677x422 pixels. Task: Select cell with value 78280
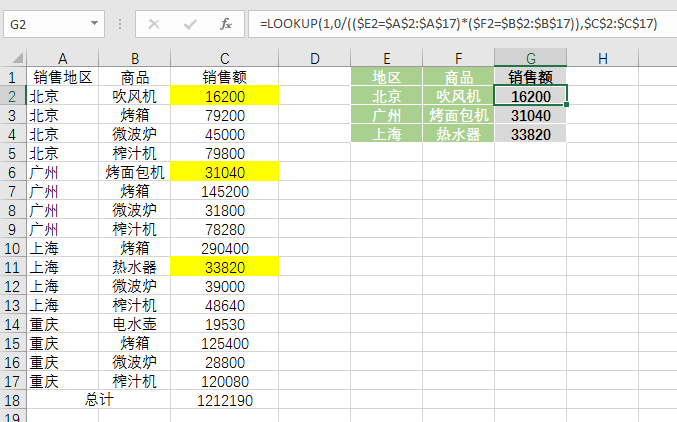click(x=225, y=229)
